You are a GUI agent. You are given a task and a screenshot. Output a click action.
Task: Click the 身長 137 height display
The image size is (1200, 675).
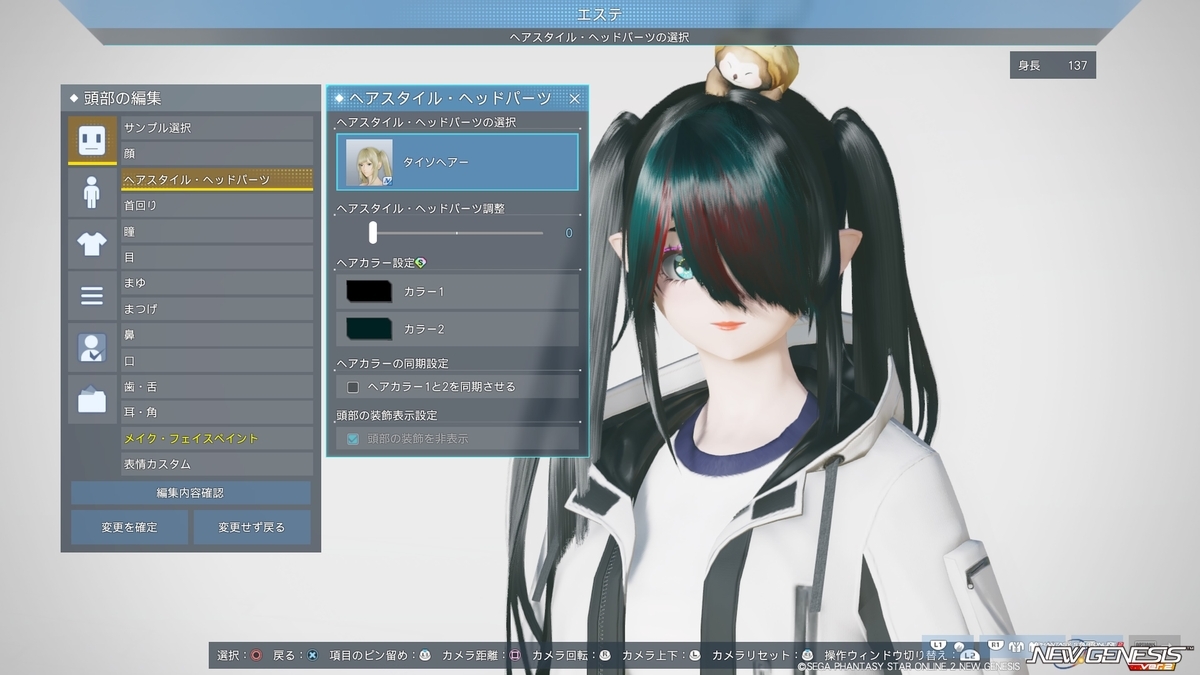pos(1053,65)
